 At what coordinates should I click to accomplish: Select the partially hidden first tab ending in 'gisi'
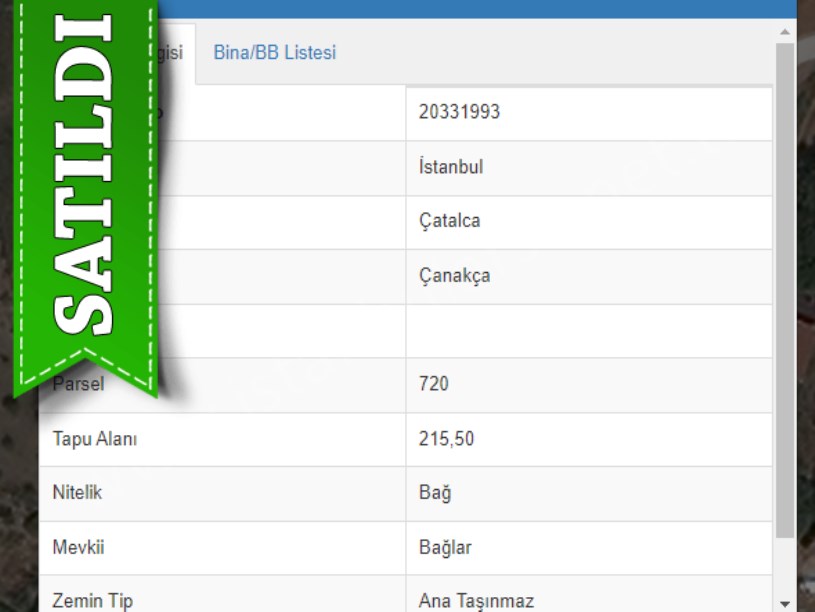174,53
